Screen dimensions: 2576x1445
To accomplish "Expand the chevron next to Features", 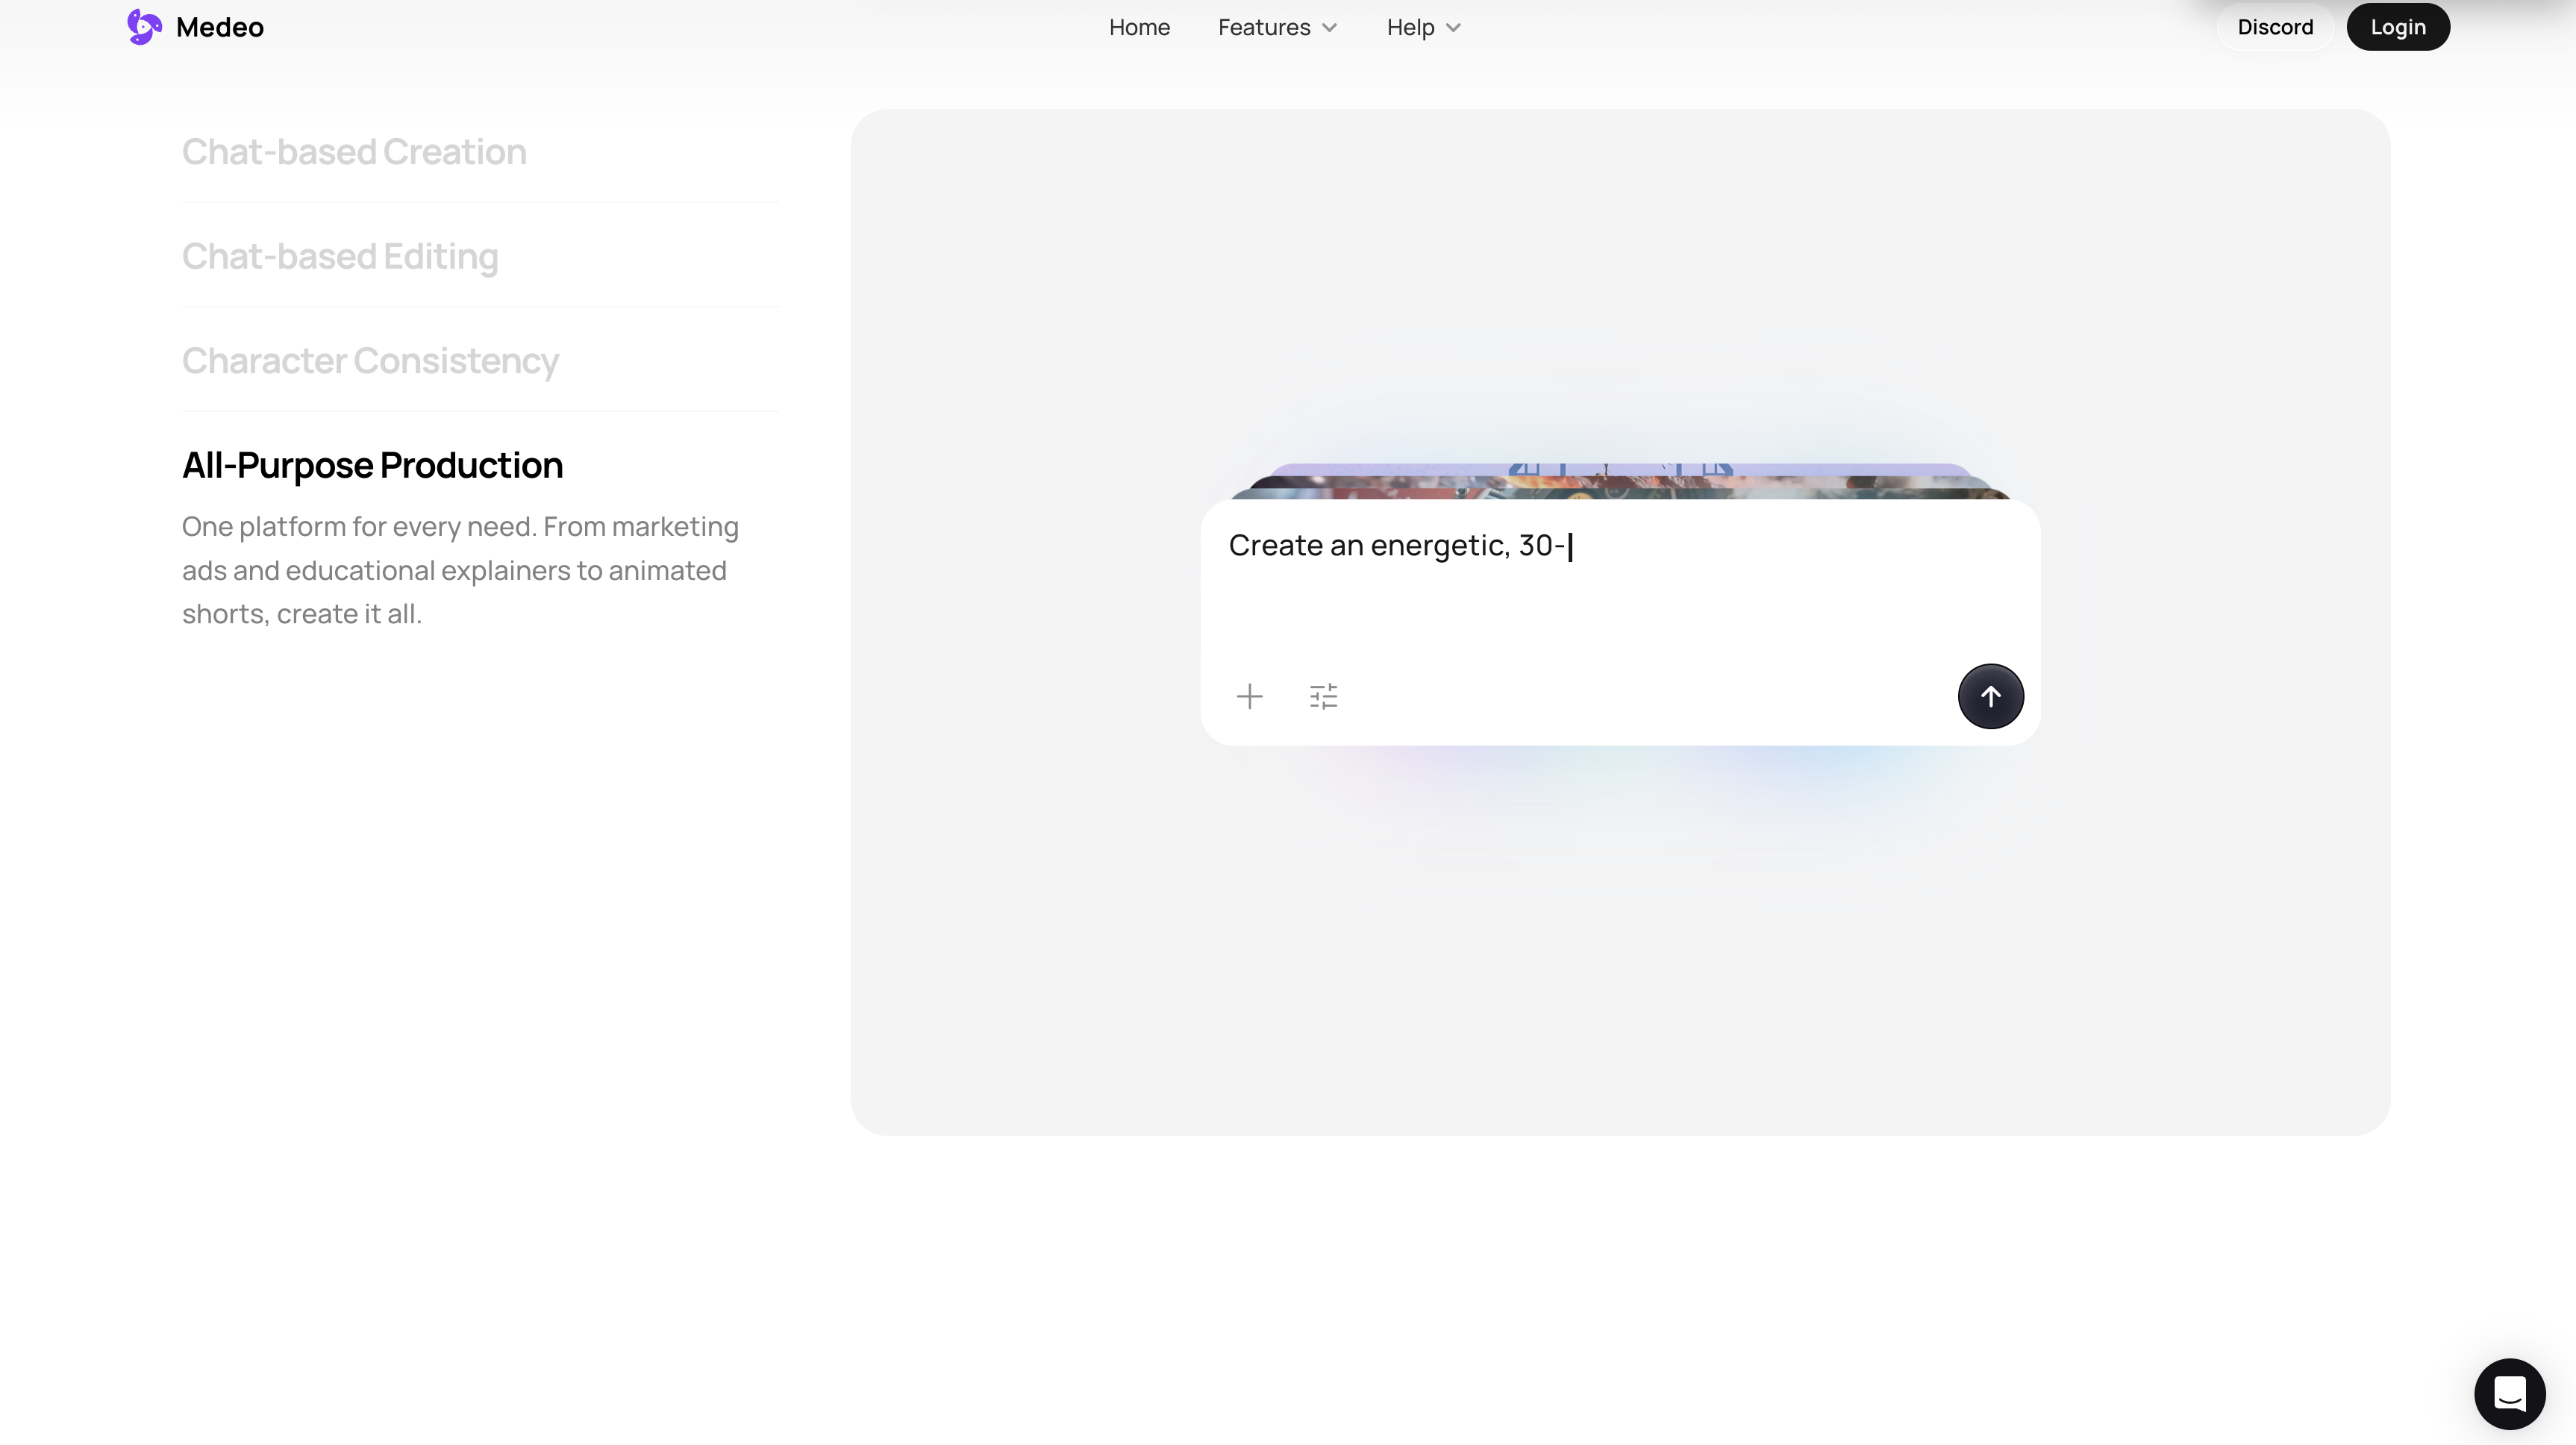I will coord(1329,28).
